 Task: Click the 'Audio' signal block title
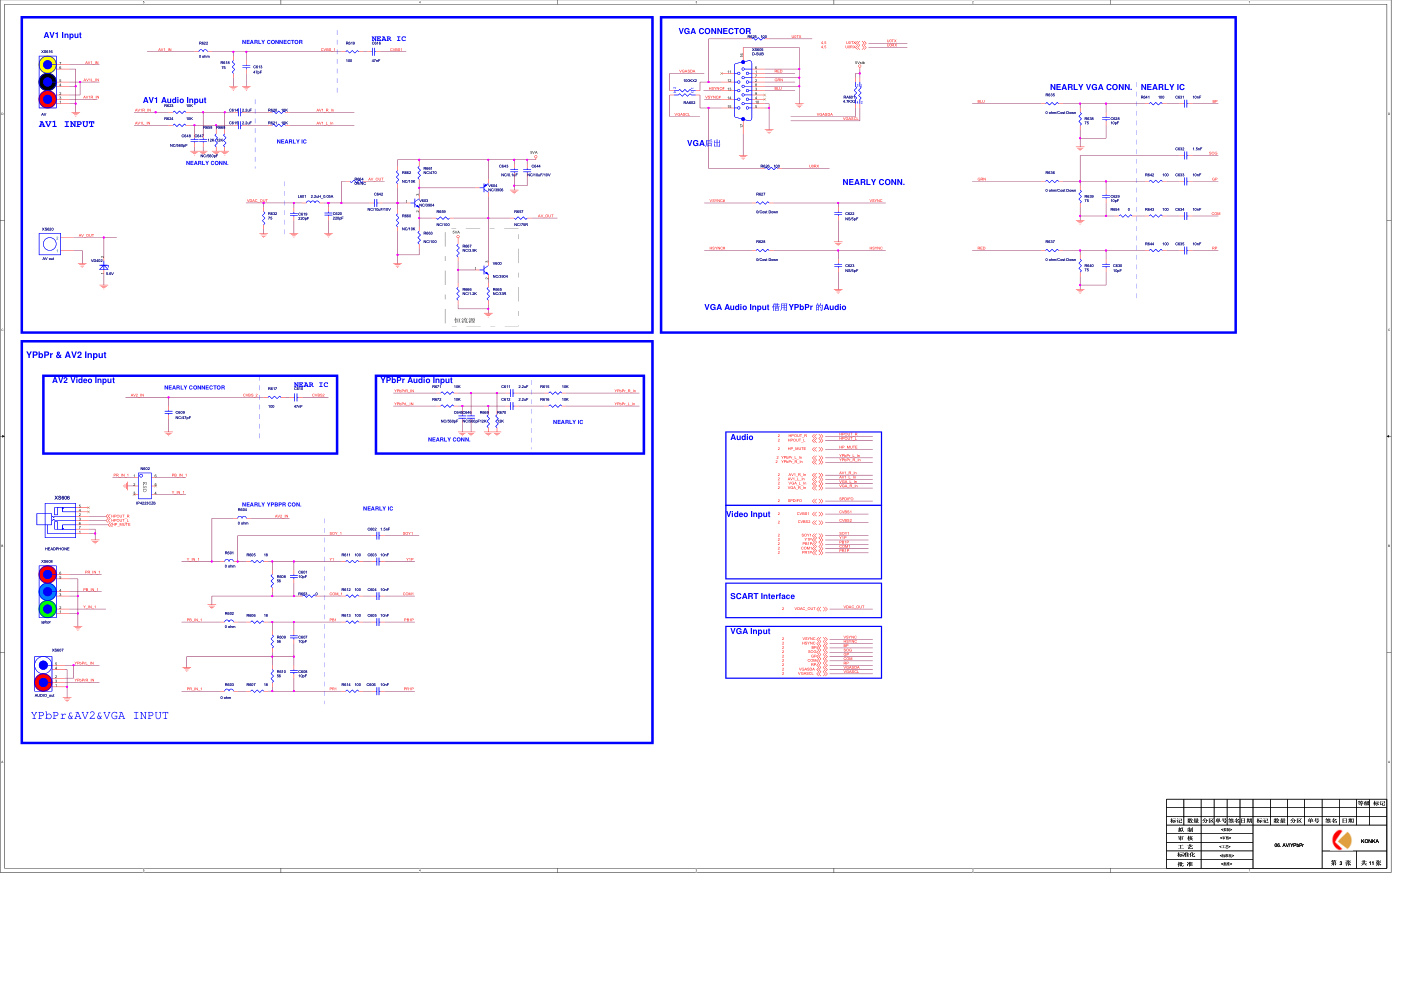pos(742,437)
